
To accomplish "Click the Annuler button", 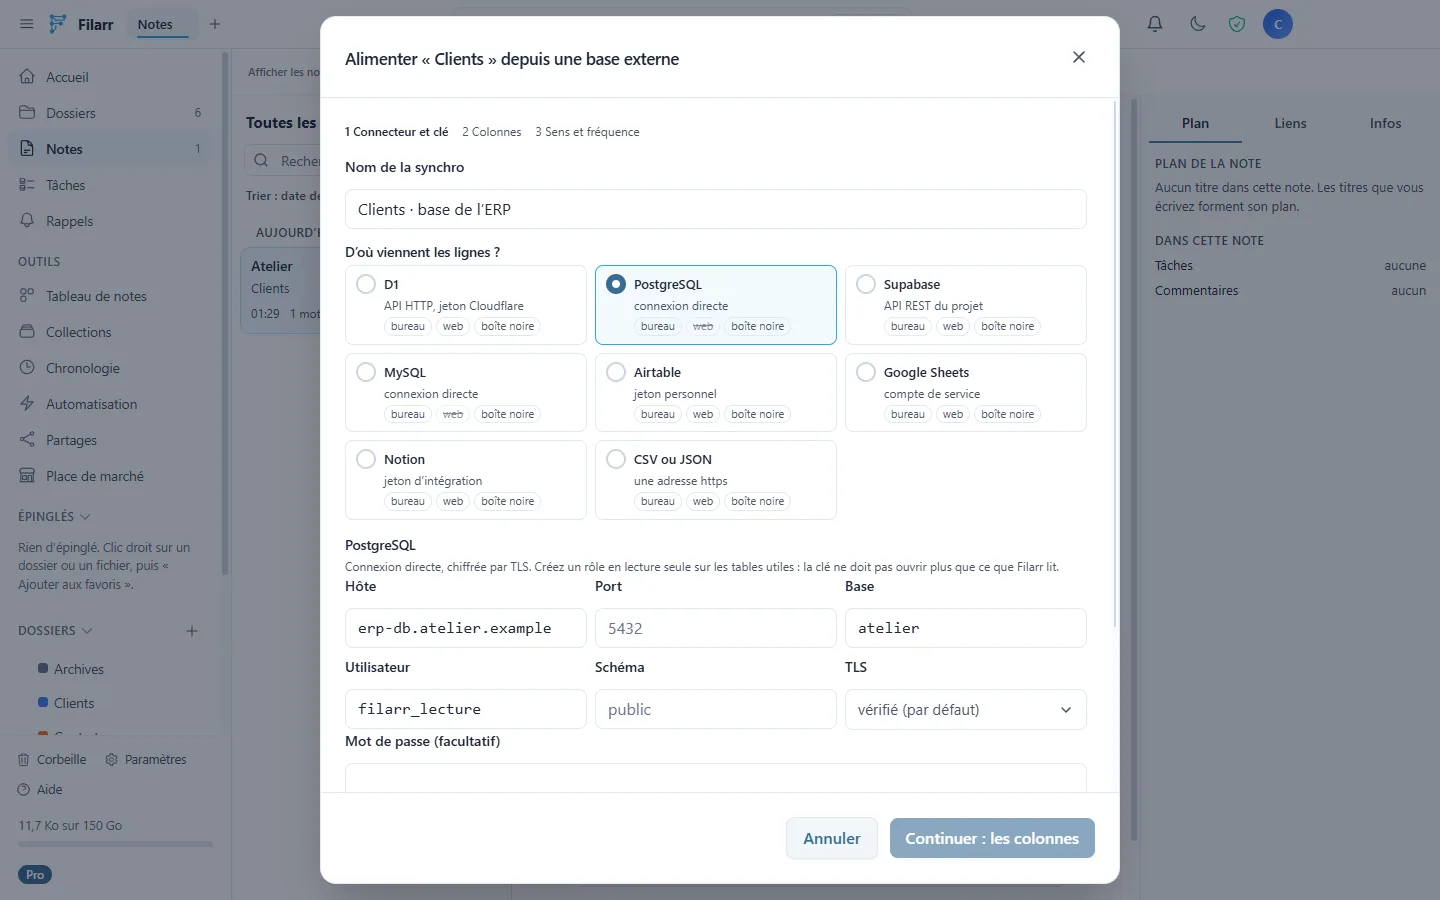I will pyautogui.click(x=831, y=838).
